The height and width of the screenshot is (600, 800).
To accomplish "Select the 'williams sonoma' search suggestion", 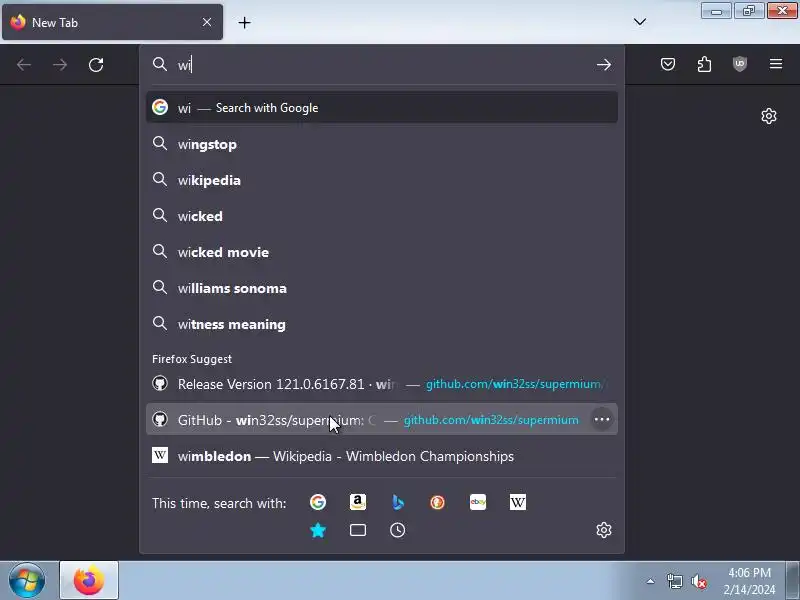I will tap(382, 288).
